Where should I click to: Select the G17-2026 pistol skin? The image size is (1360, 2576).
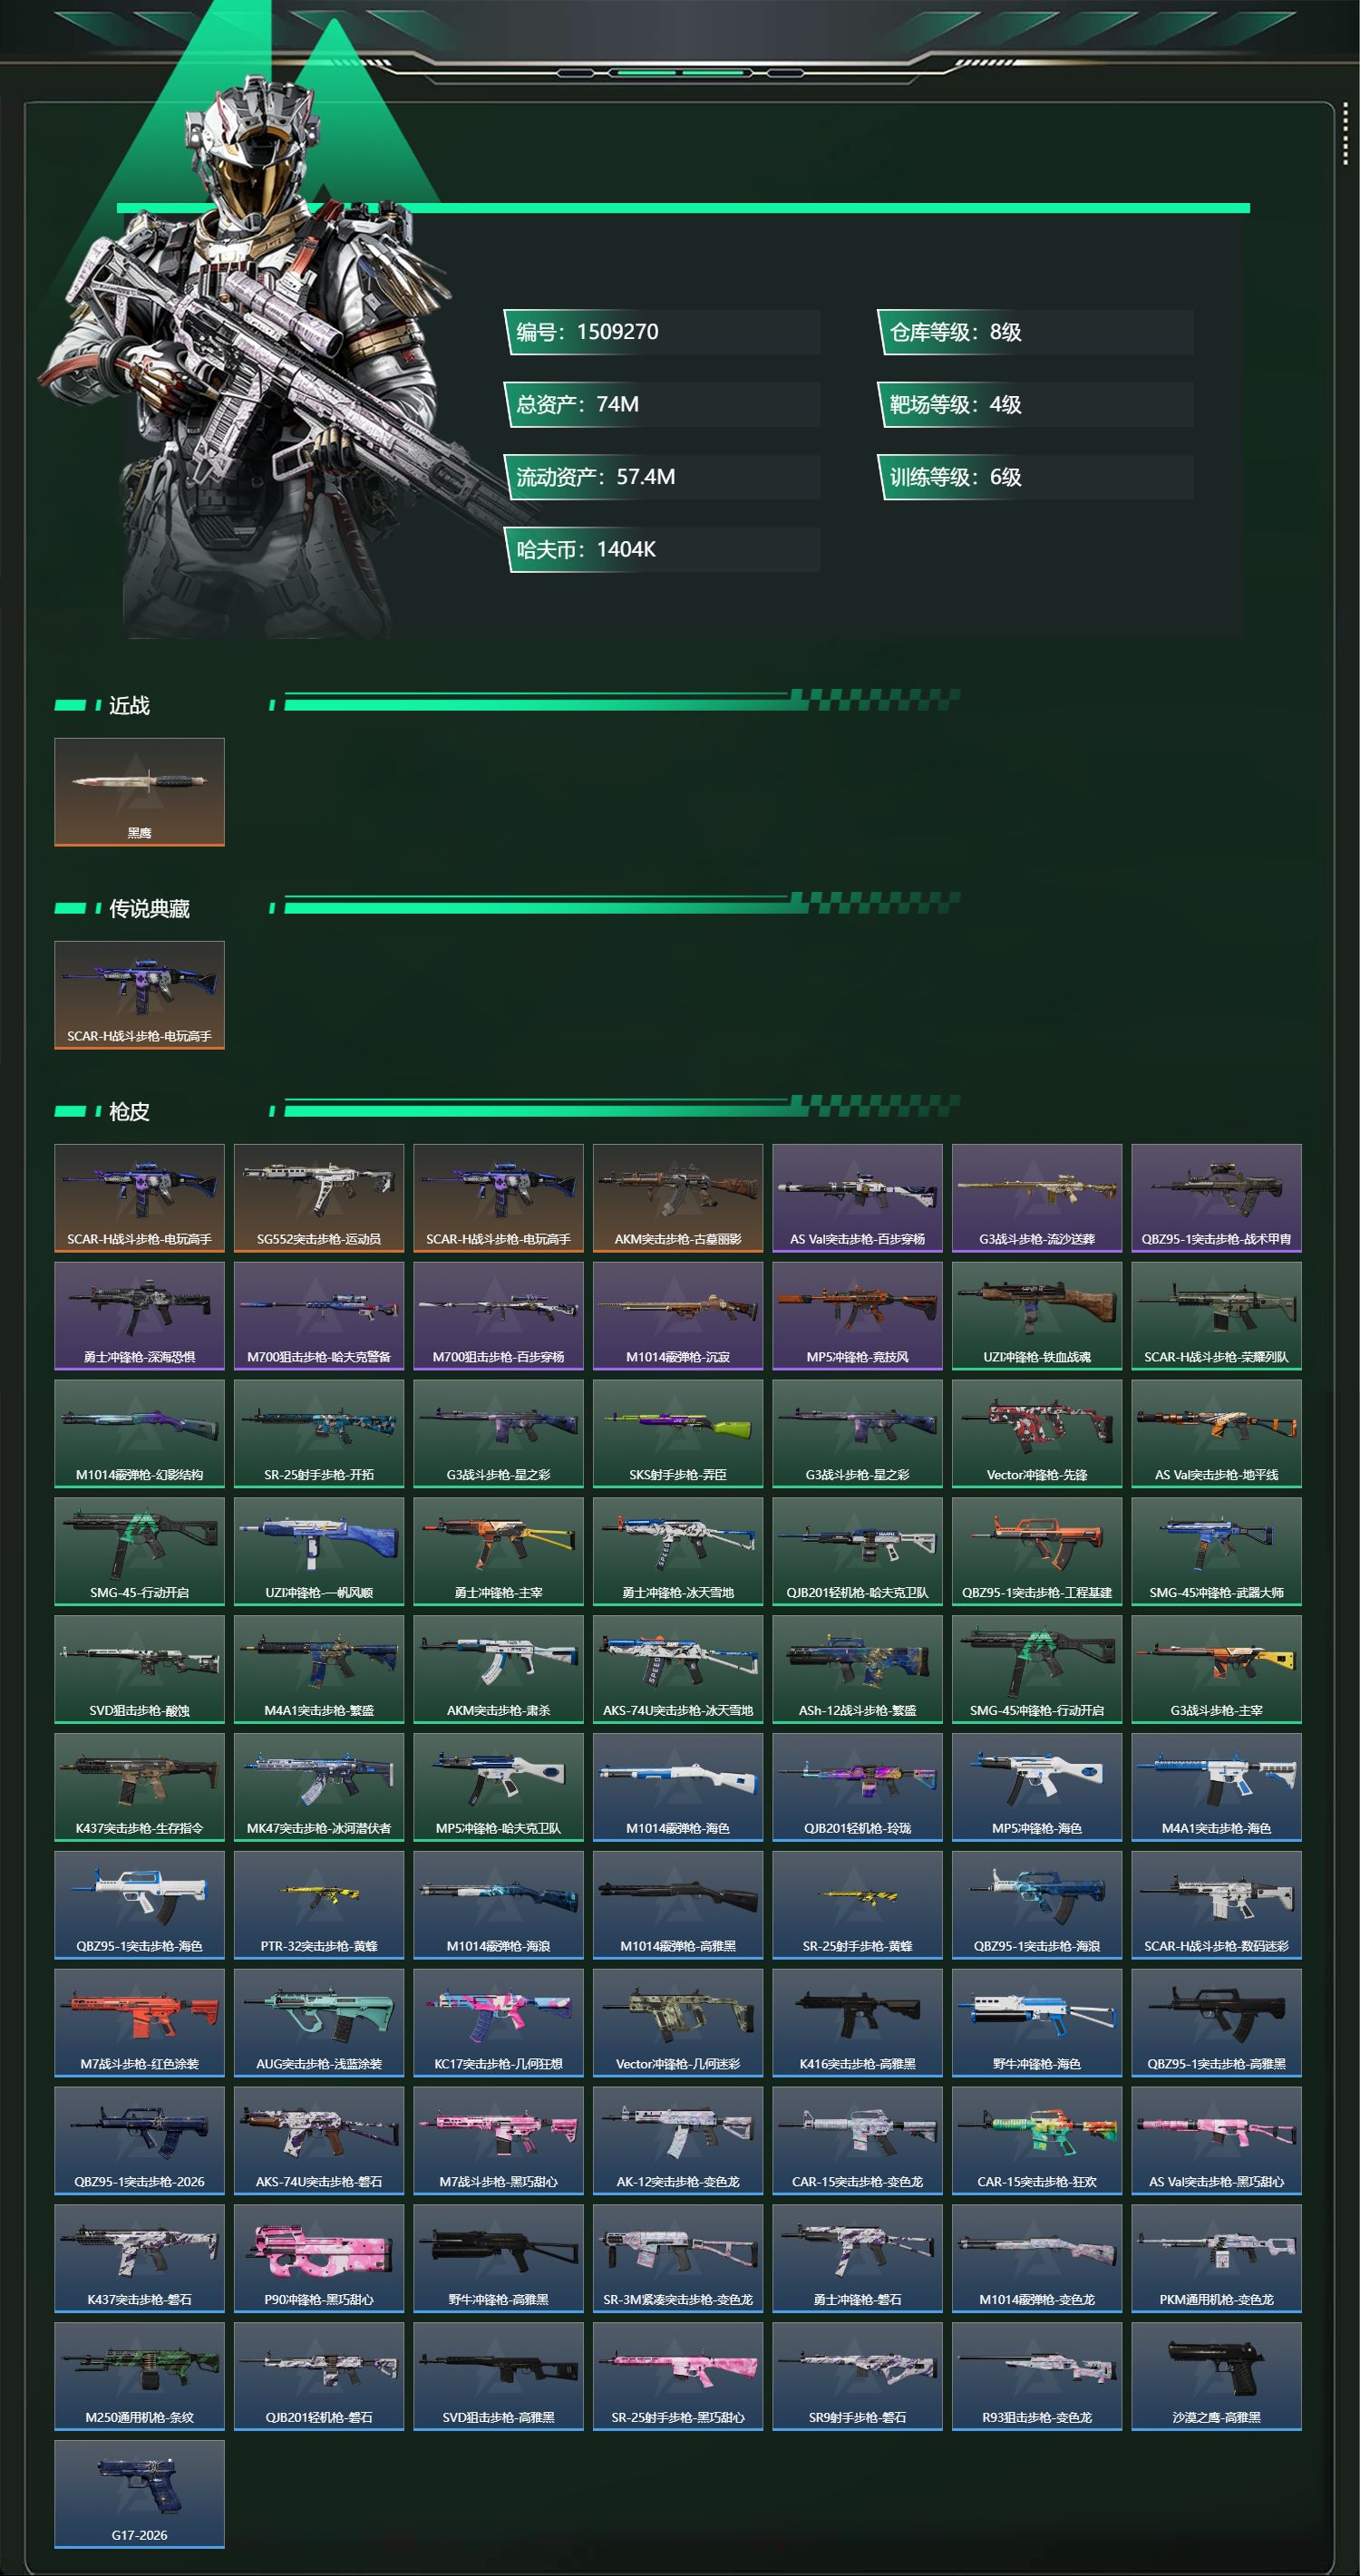(139, 2494)
